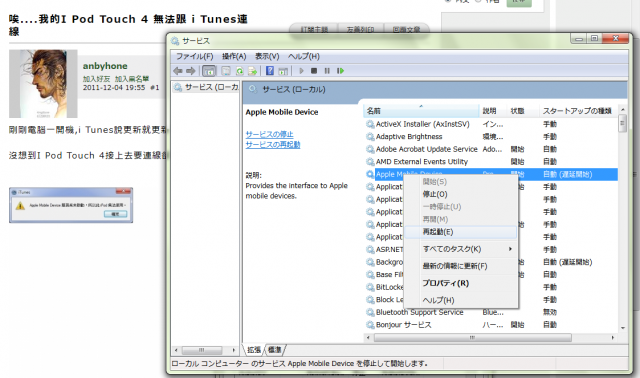The height and width of the screenshot is (378, 640).
Task: Click the service list vertical scrollbar up arrow
Action: (x=622, y=110)
